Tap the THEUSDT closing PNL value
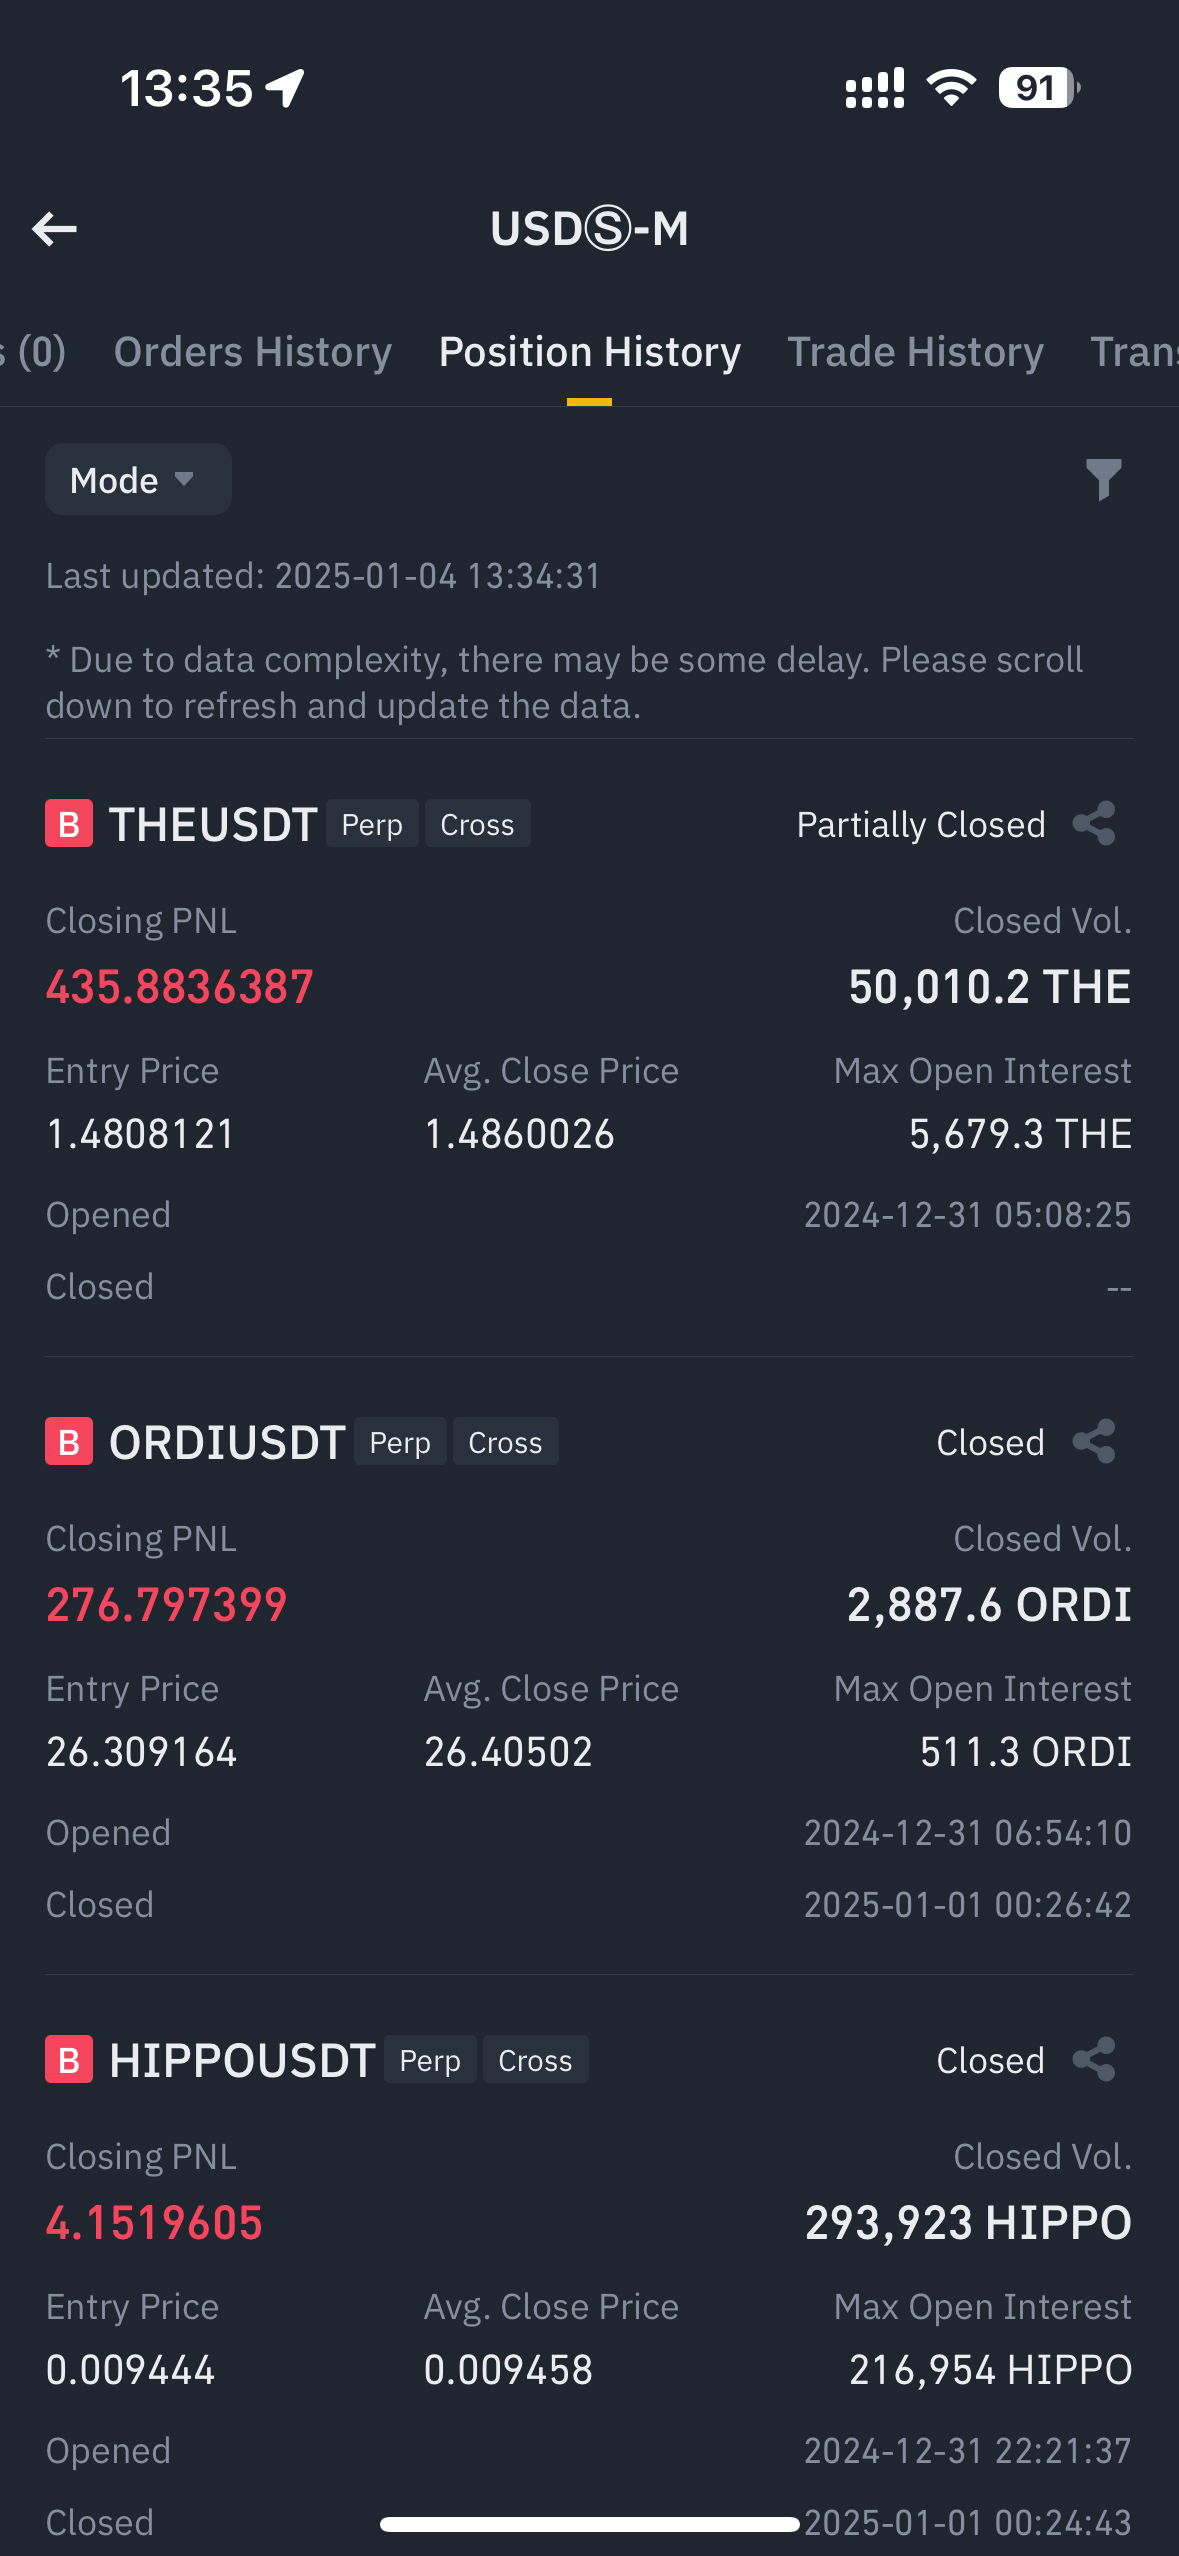The width and height of the screenshot is (1179, 2556). [x=180, y=987]
